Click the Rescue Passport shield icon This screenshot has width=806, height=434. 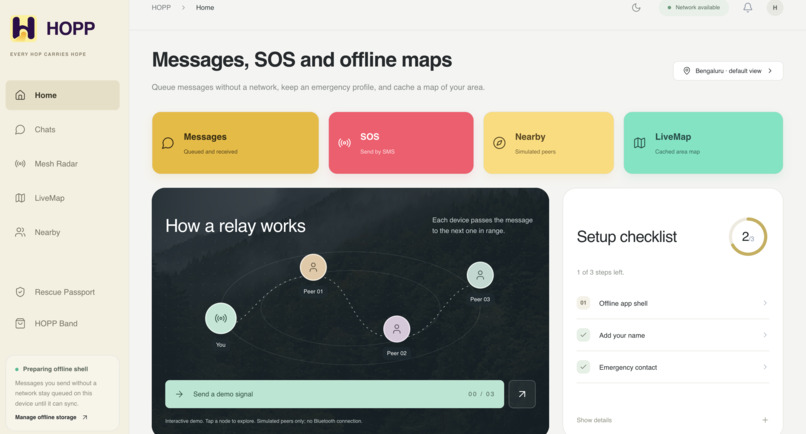tap(20, 292)
